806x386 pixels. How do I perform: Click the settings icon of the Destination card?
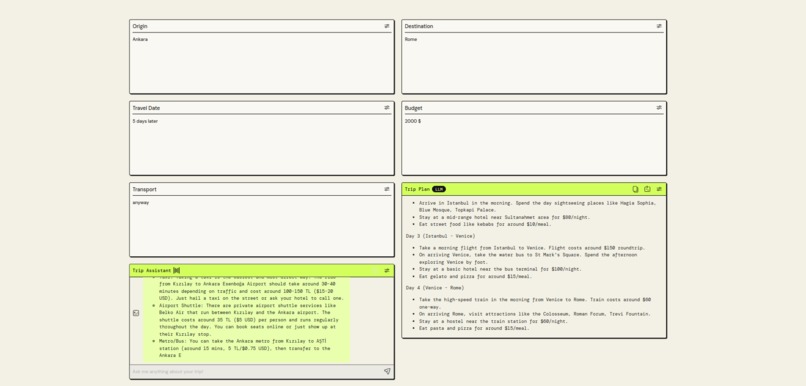click(659, 26)
